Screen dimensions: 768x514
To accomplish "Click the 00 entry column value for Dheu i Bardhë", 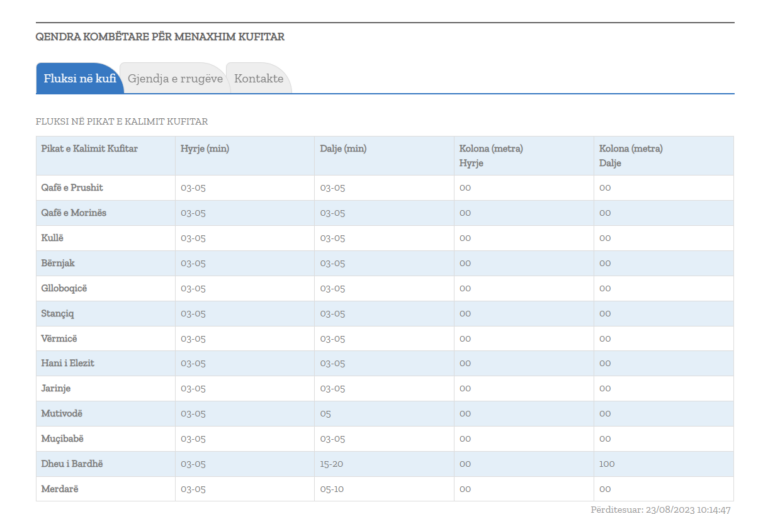I will 465,464.
